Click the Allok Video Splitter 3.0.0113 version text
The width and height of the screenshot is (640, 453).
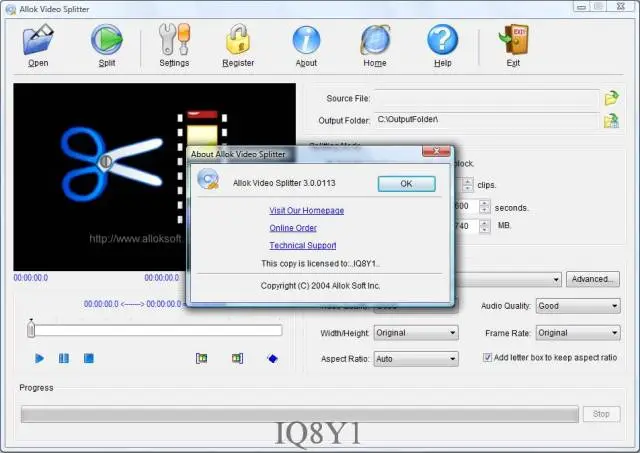284,183
